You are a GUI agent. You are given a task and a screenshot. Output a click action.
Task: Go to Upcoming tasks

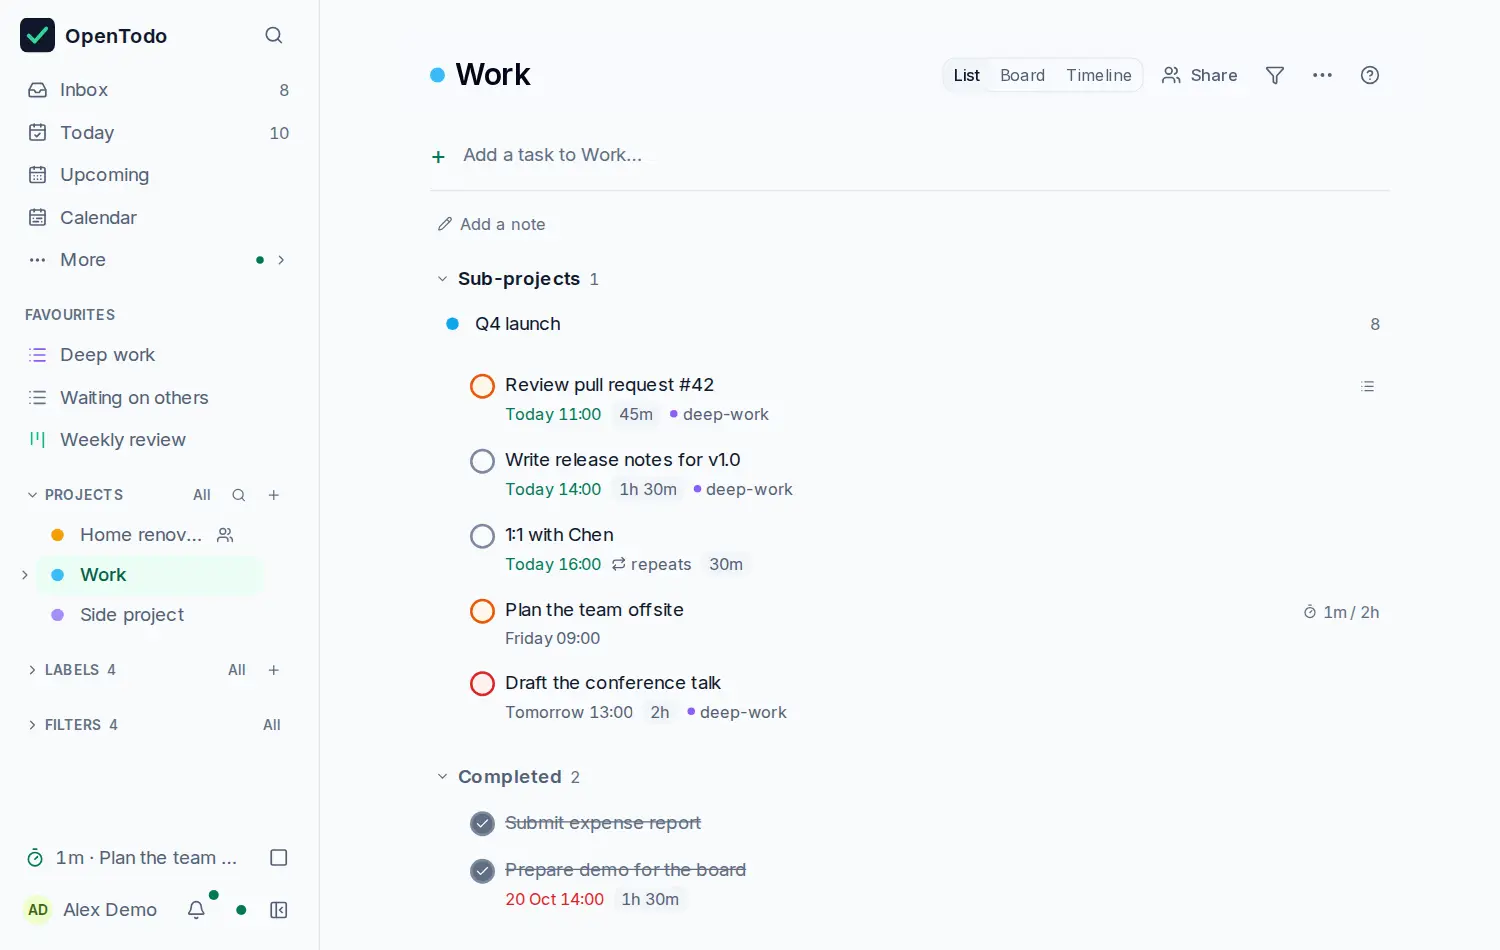point(159,175)
